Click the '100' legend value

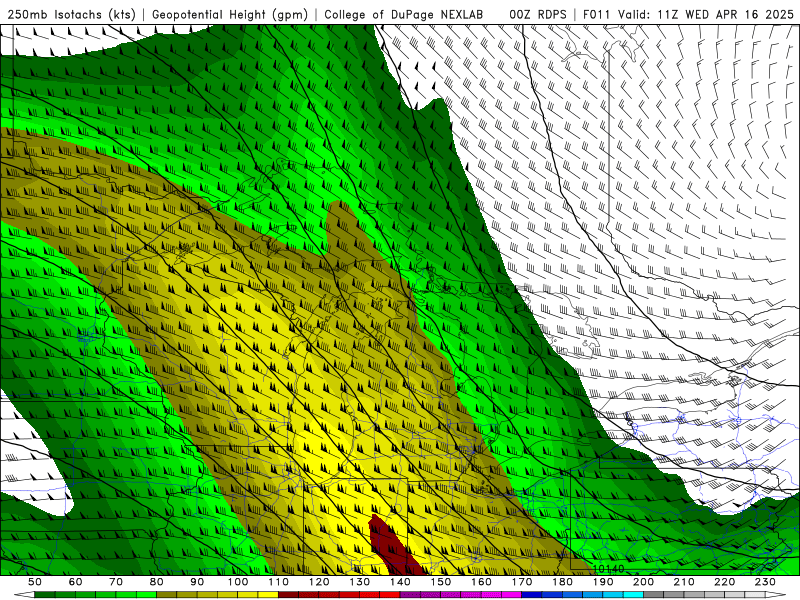238,582
